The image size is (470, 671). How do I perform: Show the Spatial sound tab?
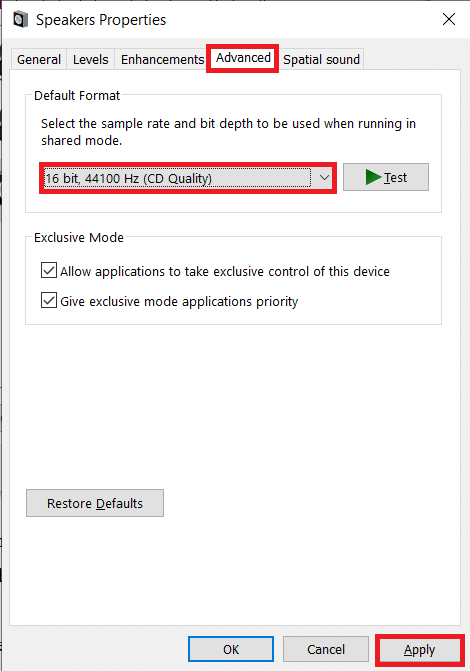[x=321, y=59]
